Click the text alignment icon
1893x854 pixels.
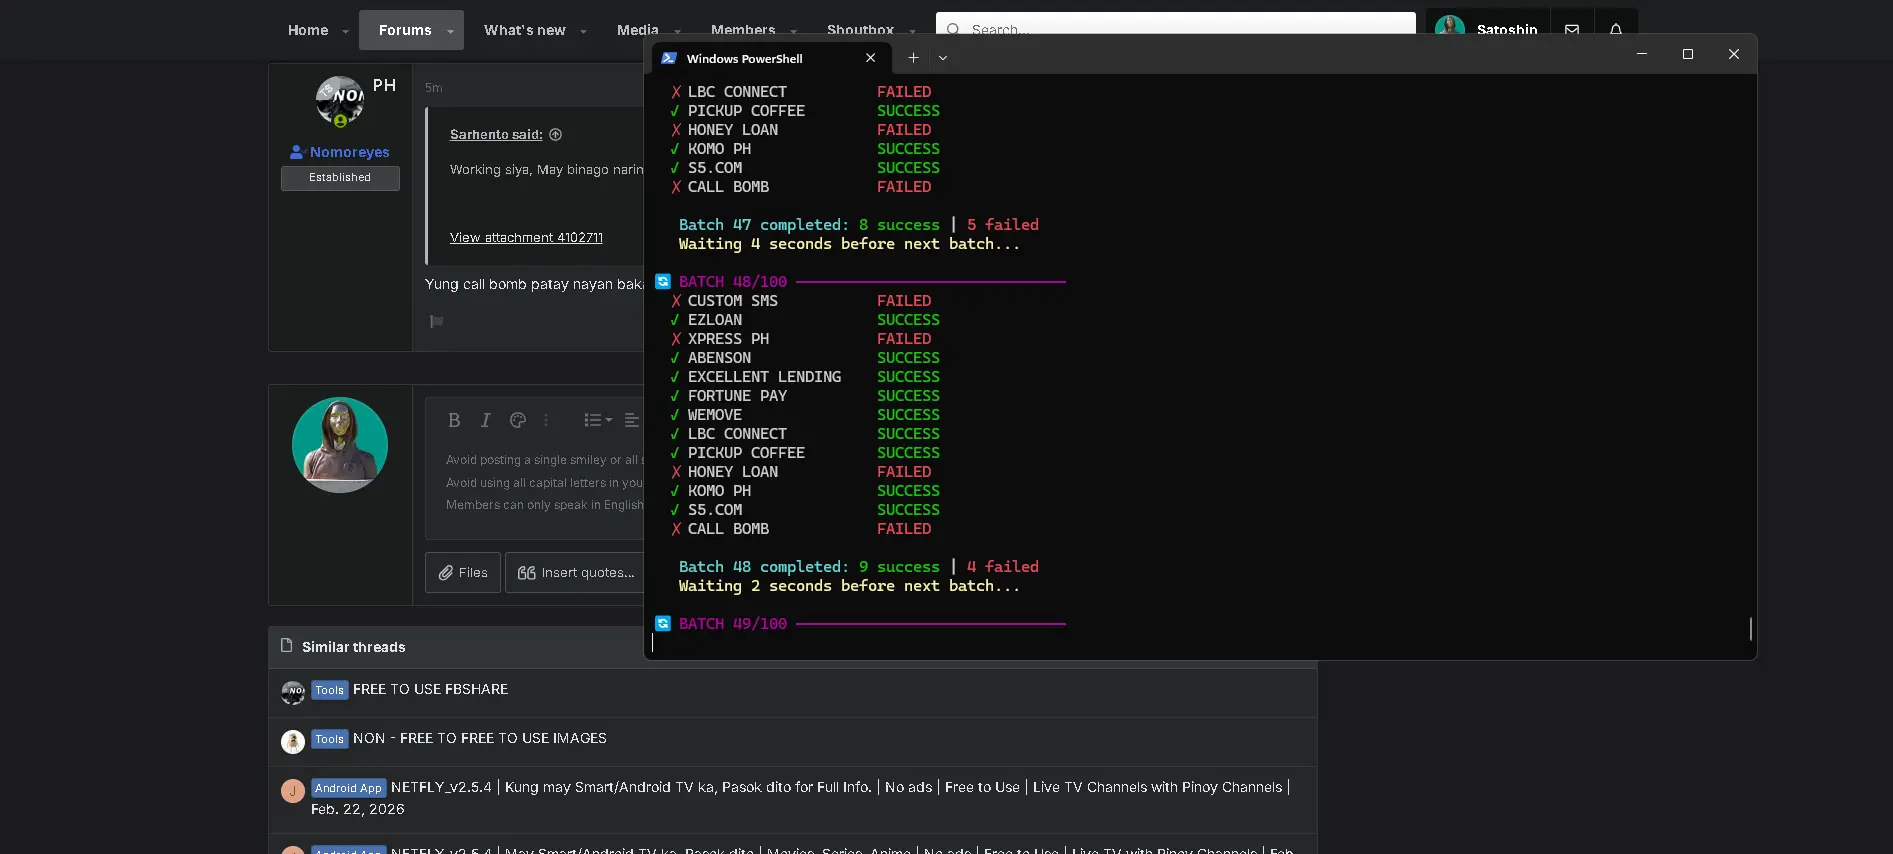[632, 420]
